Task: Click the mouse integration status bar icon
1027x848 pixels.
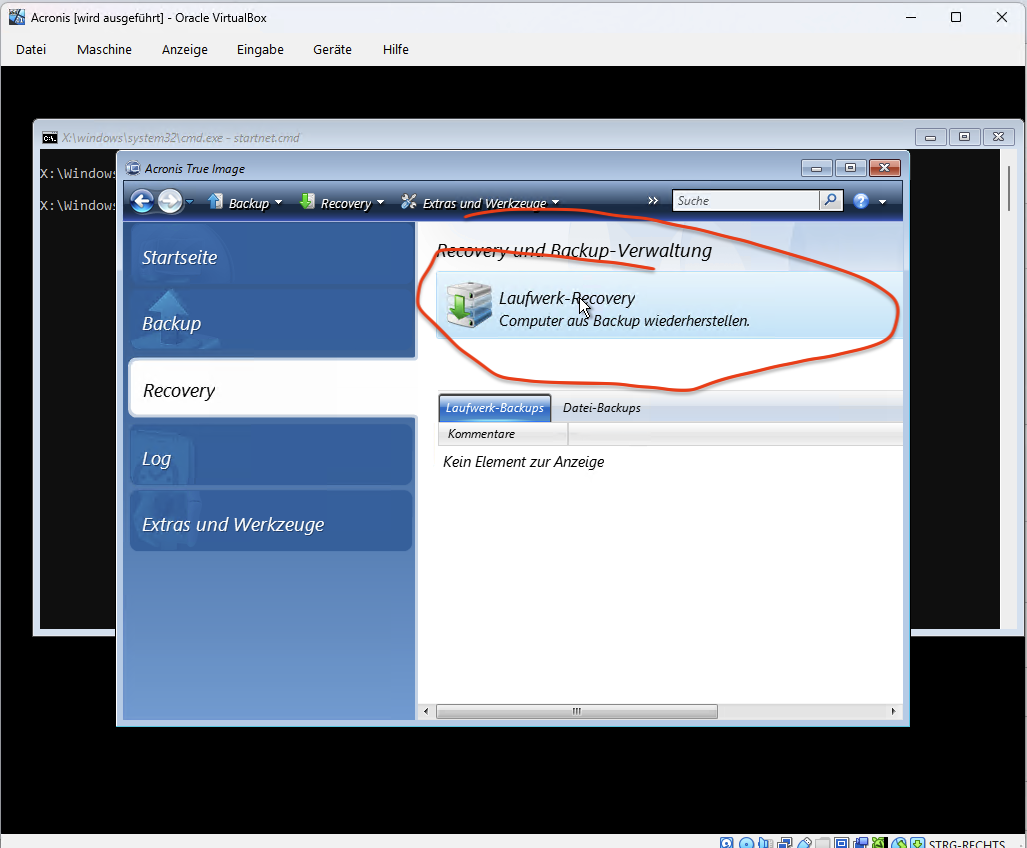Action: pyautogui.click(x=899, y=843)
